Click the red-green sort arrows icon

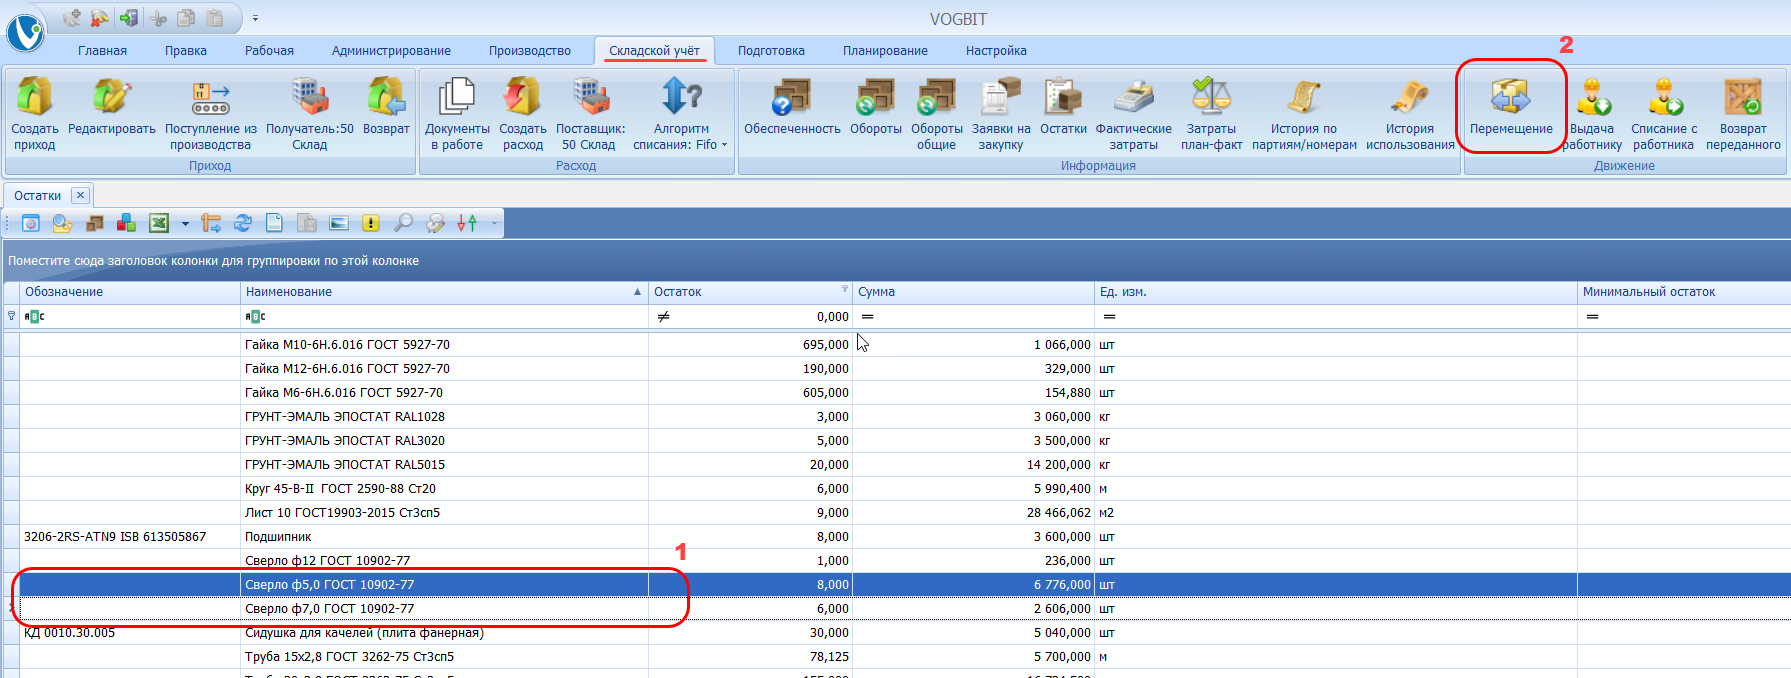(467, 223)
